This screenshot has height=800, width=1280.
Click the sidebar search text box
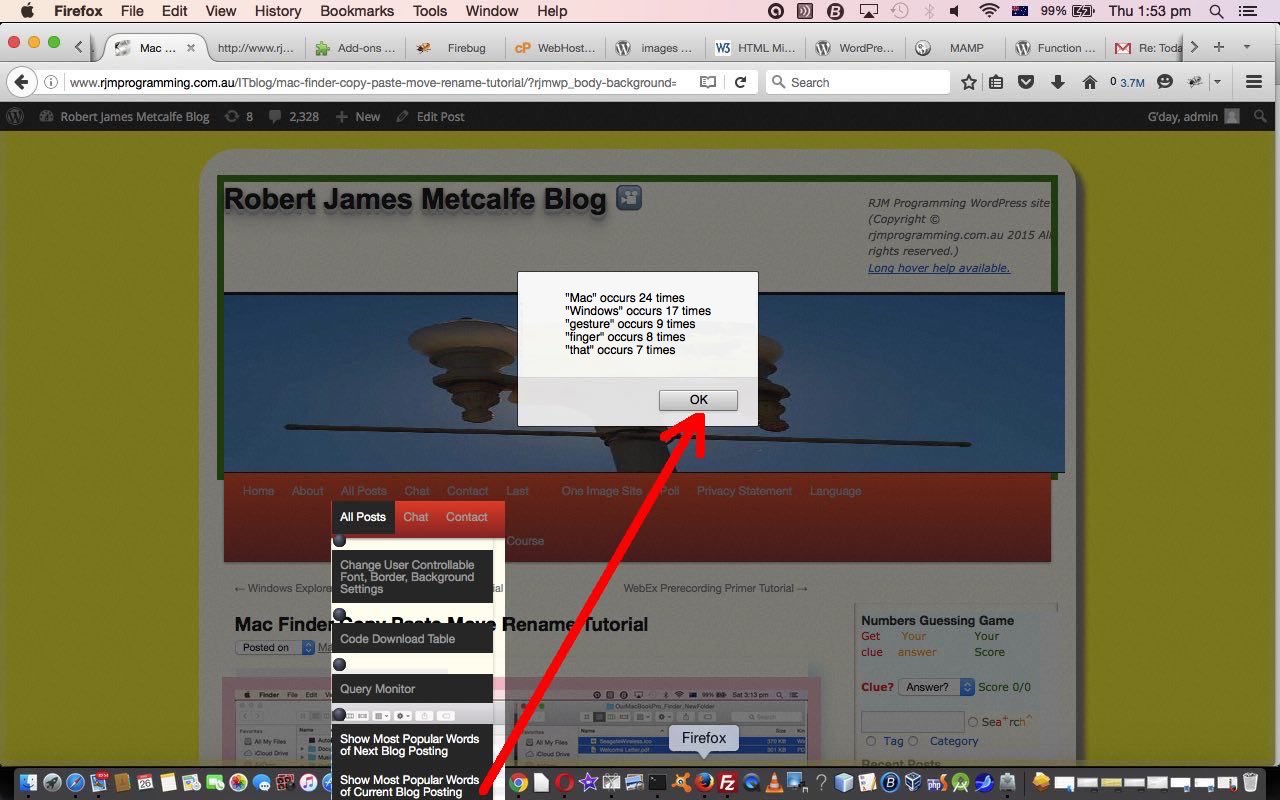tap(912, 721)
